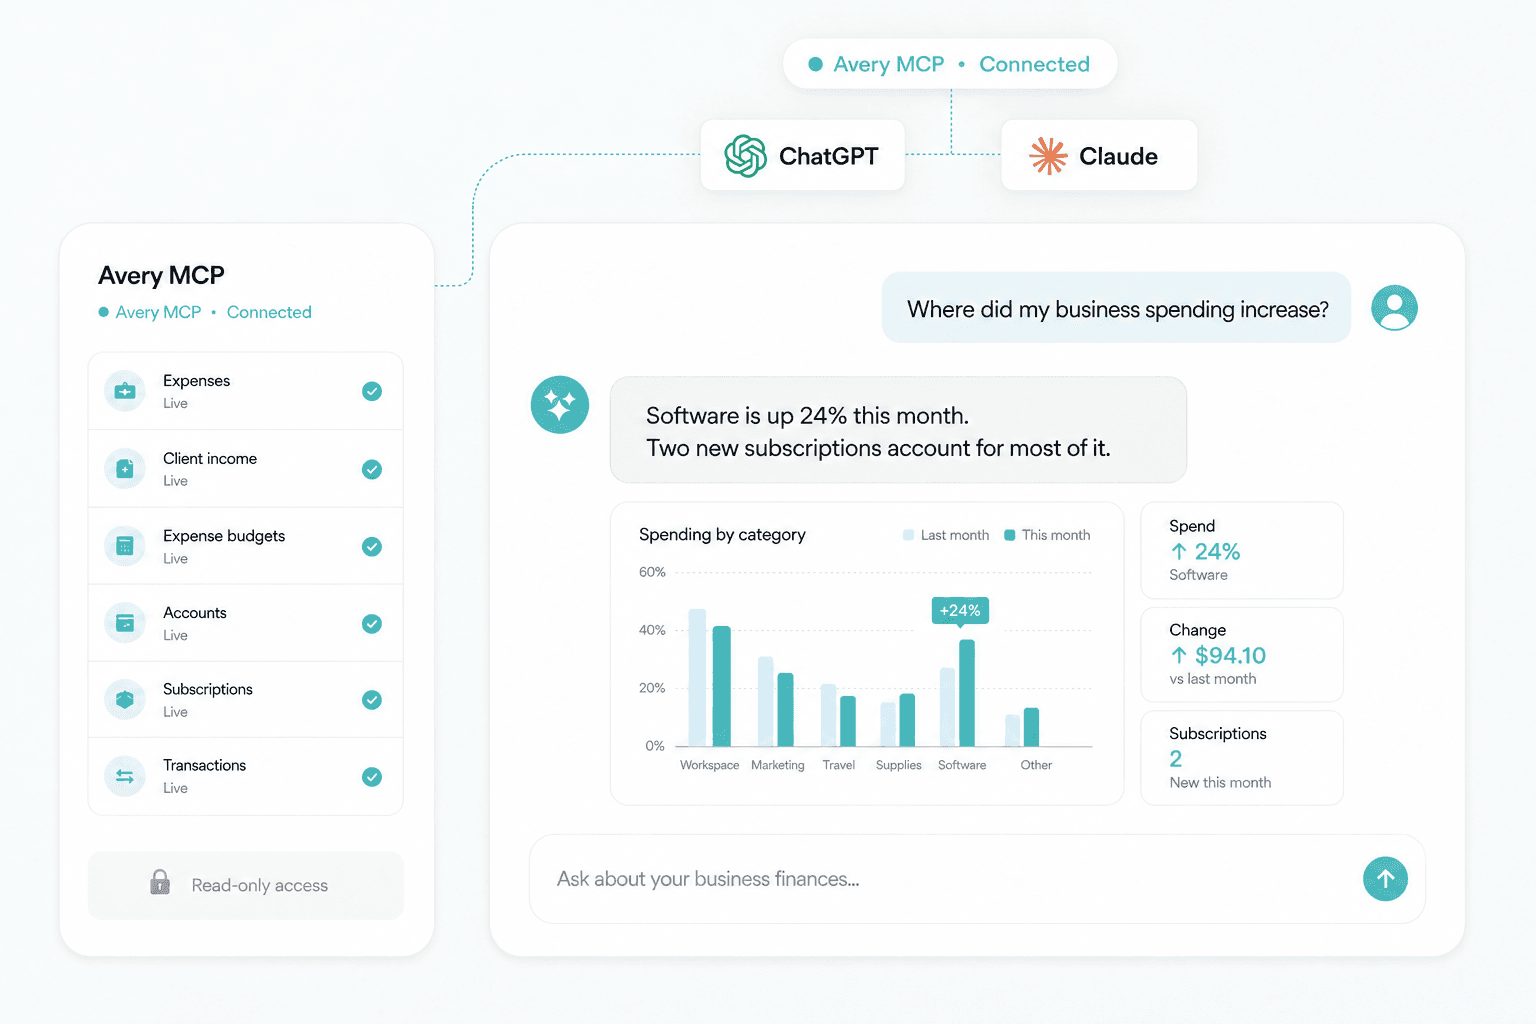The height and width of the screenshot is (1024, 1536).
Task: Send the message with the arrow button
Action: 1385,879
